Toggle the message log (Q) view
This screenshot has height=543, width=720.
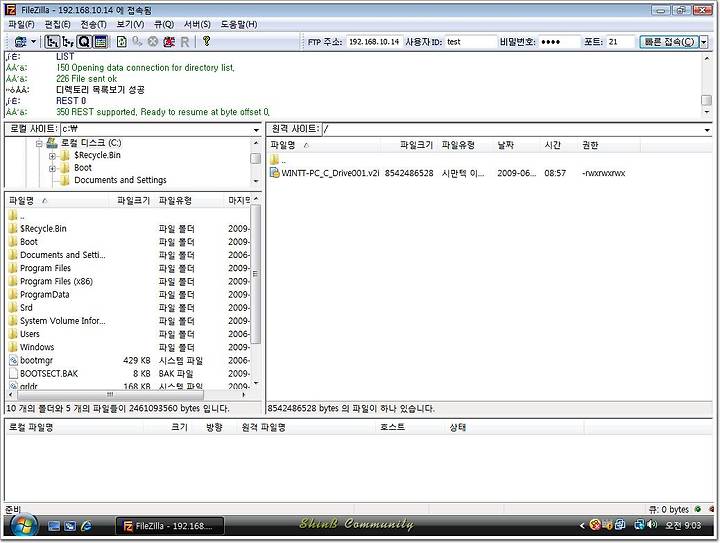[84, 42]
